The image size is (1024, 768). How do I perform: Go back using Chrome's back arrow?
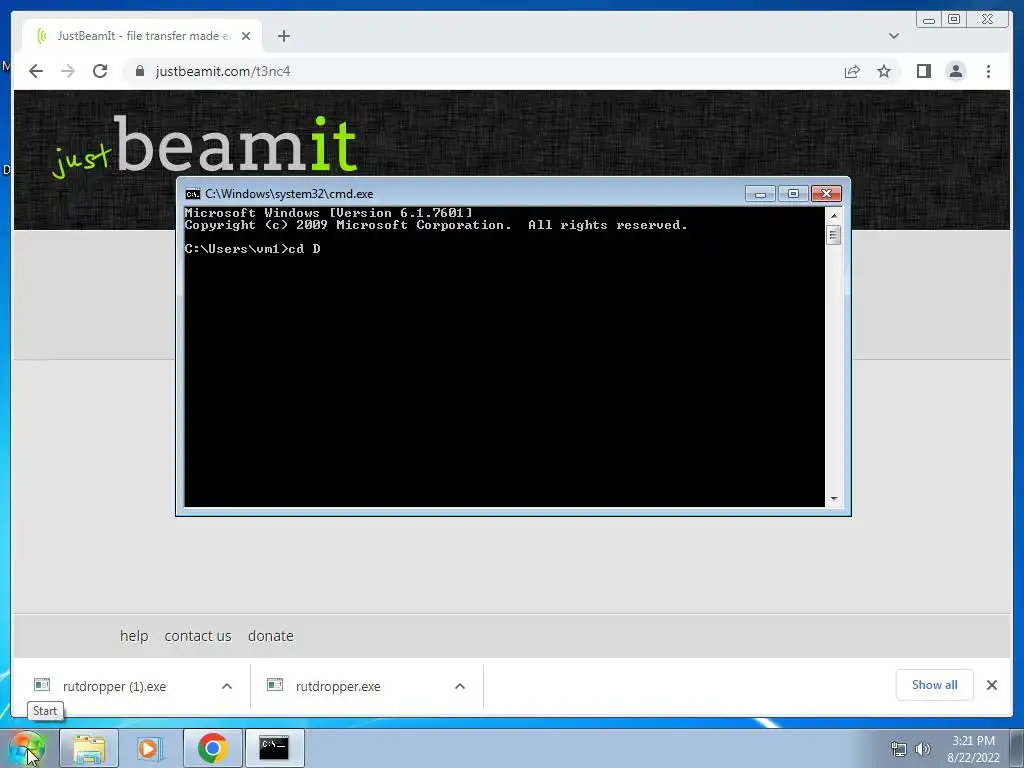pos(36,71)
